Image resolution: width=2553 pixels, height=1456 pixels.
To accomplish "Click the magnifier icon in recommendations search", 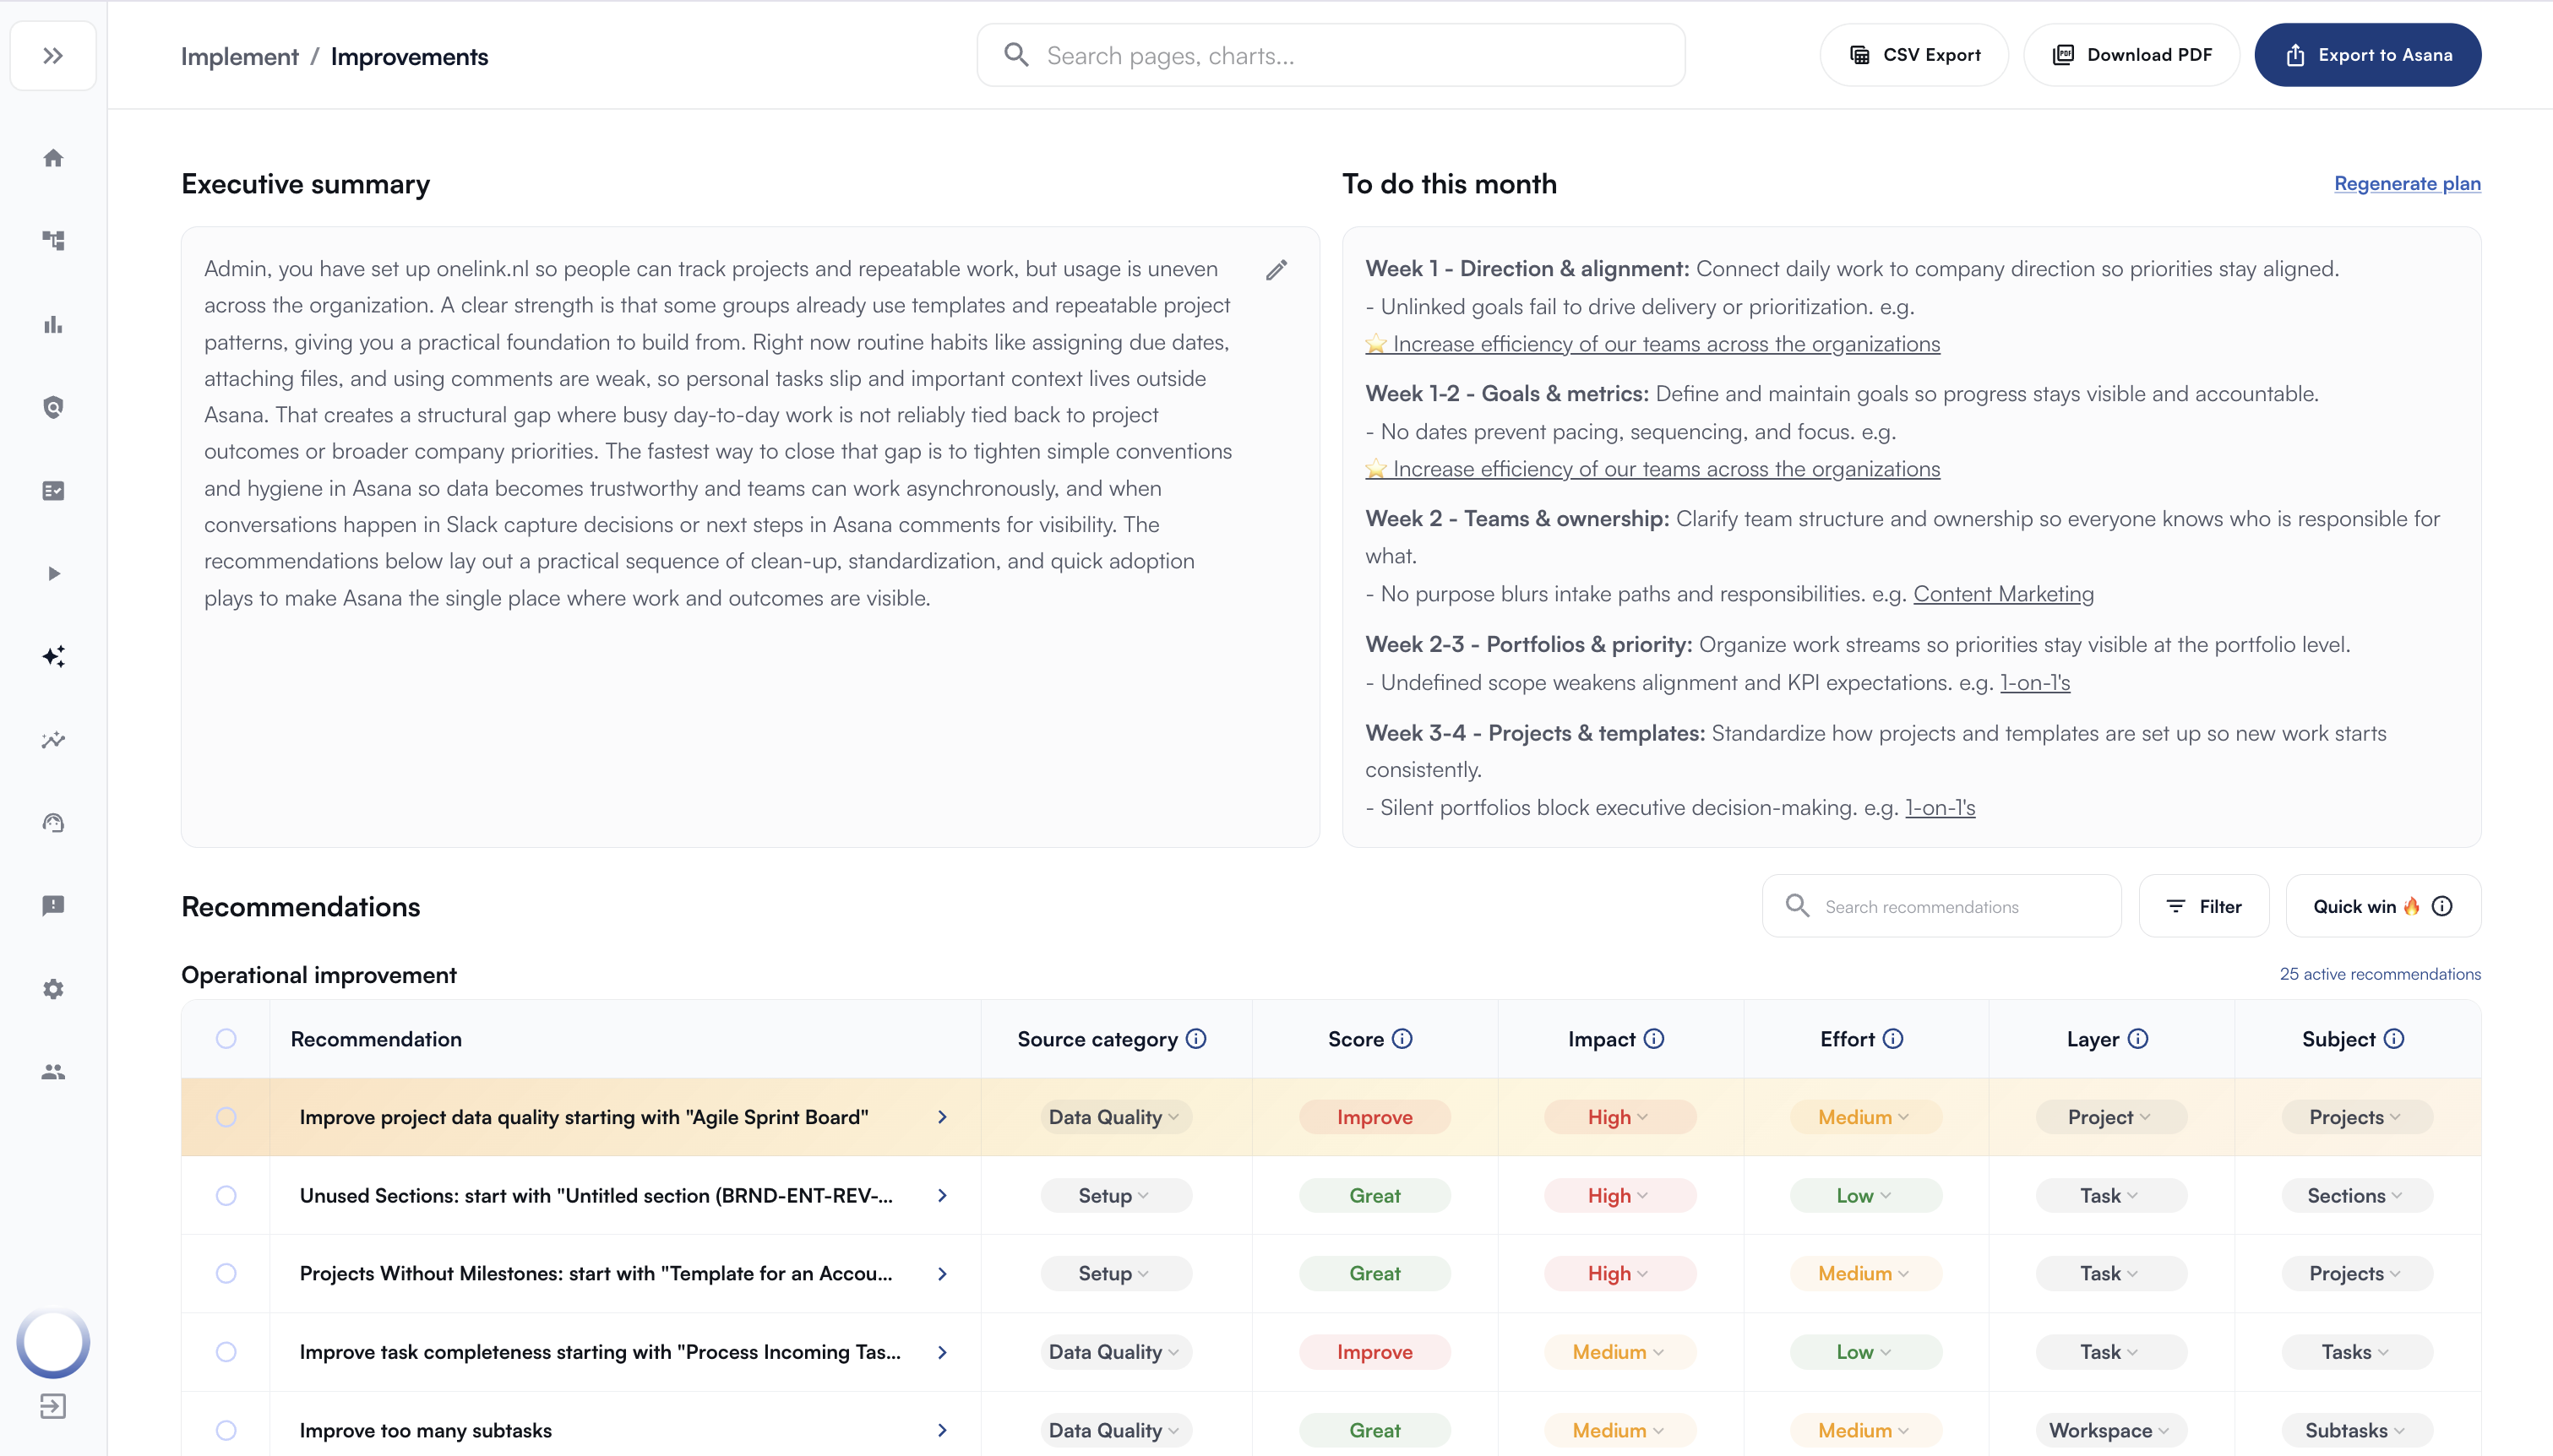I will pos(1797,906).
